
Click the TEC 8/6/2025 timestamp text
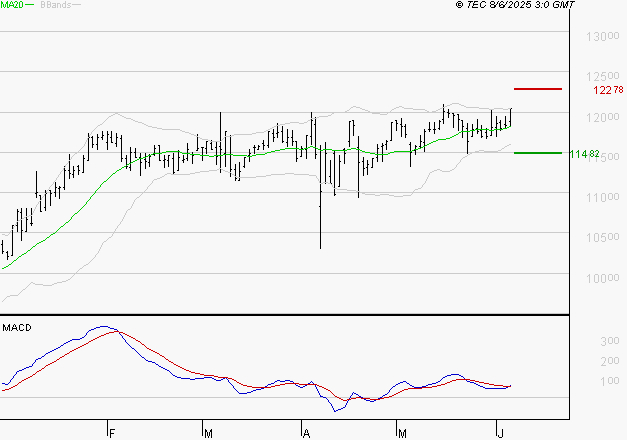tap(515, 5)
